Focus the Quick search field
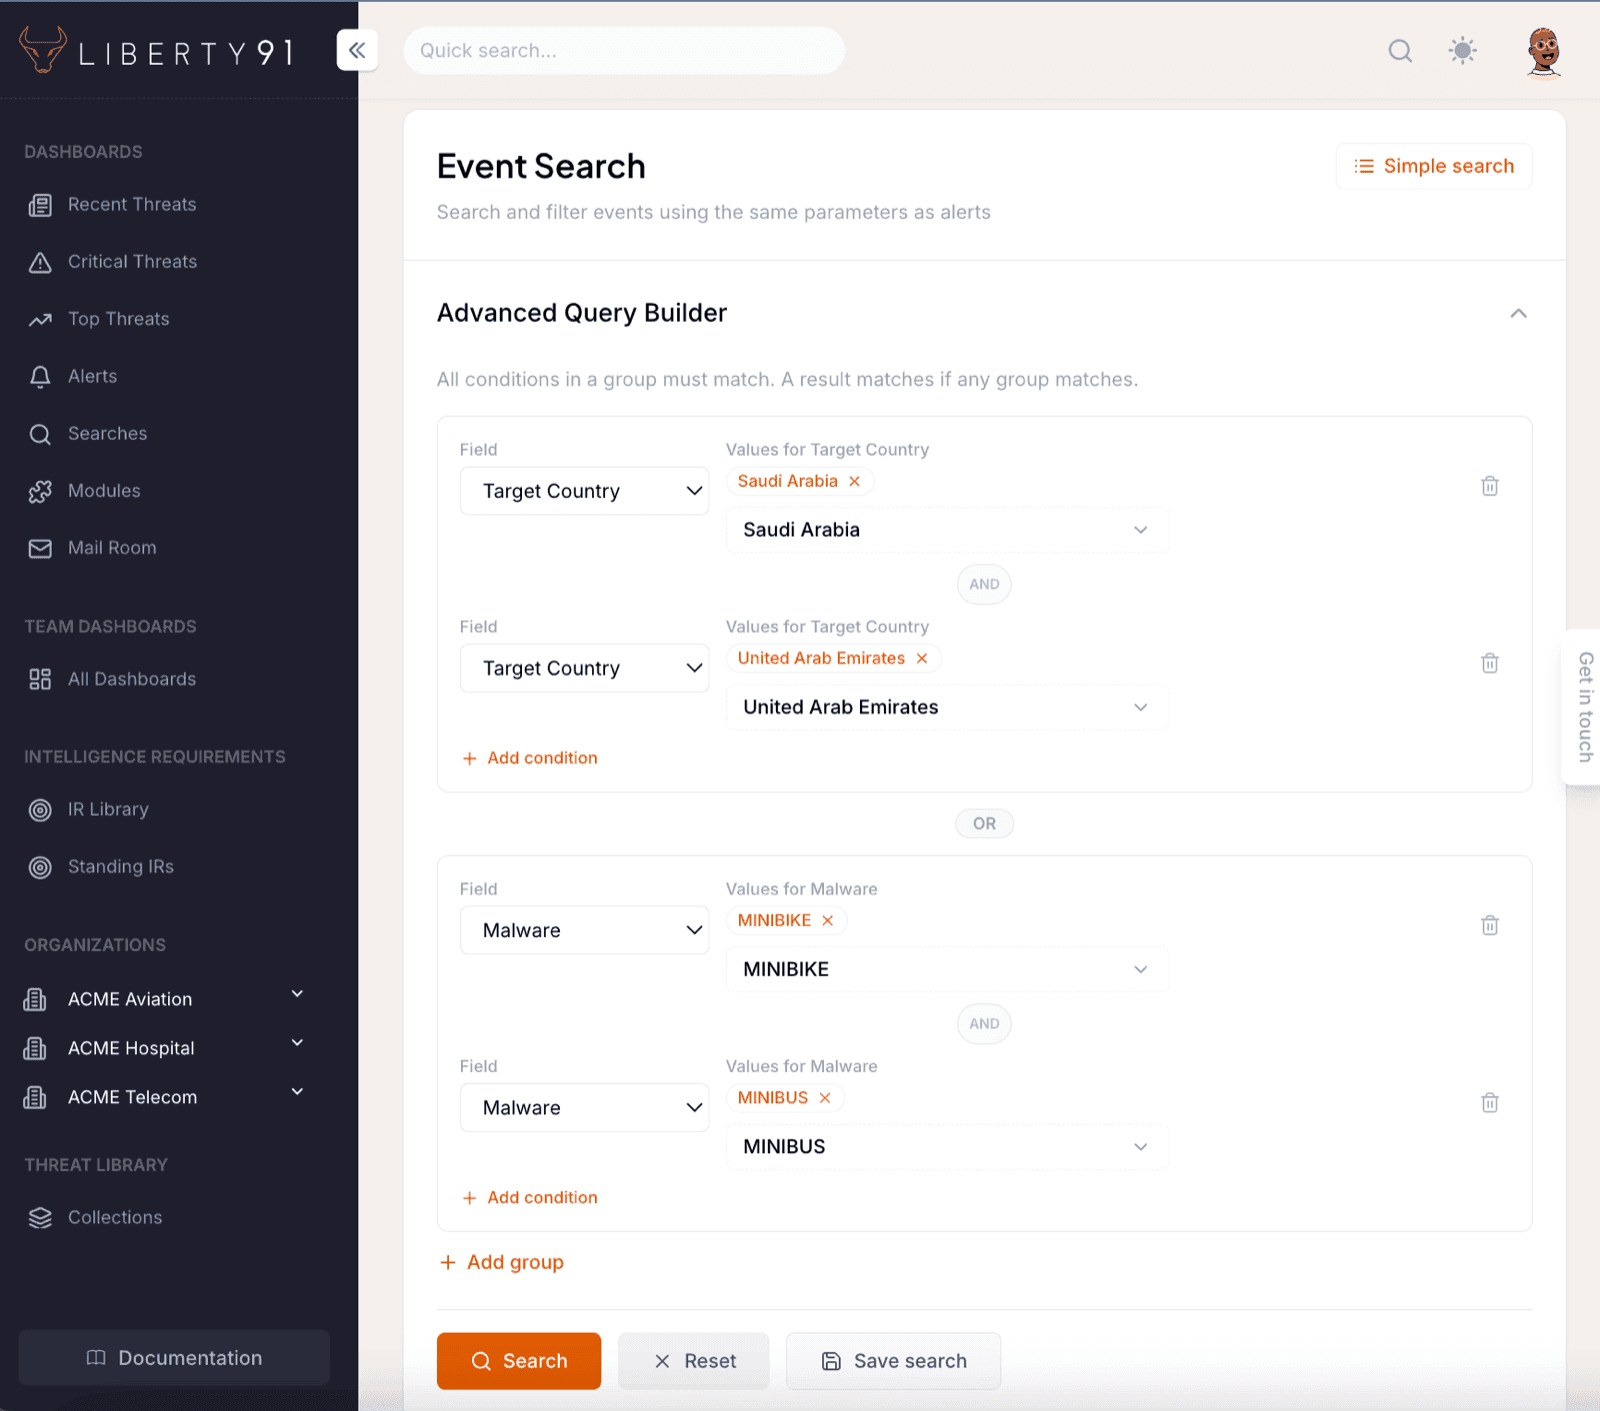This screenshot has width=1600, height=1411. click(x=624, y=50)
